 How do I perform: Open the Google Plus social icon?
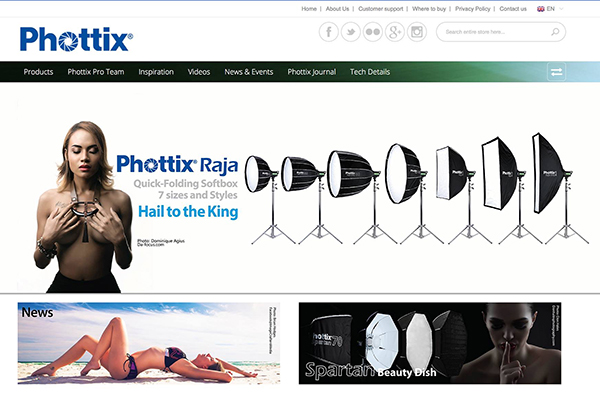(395, 32)
